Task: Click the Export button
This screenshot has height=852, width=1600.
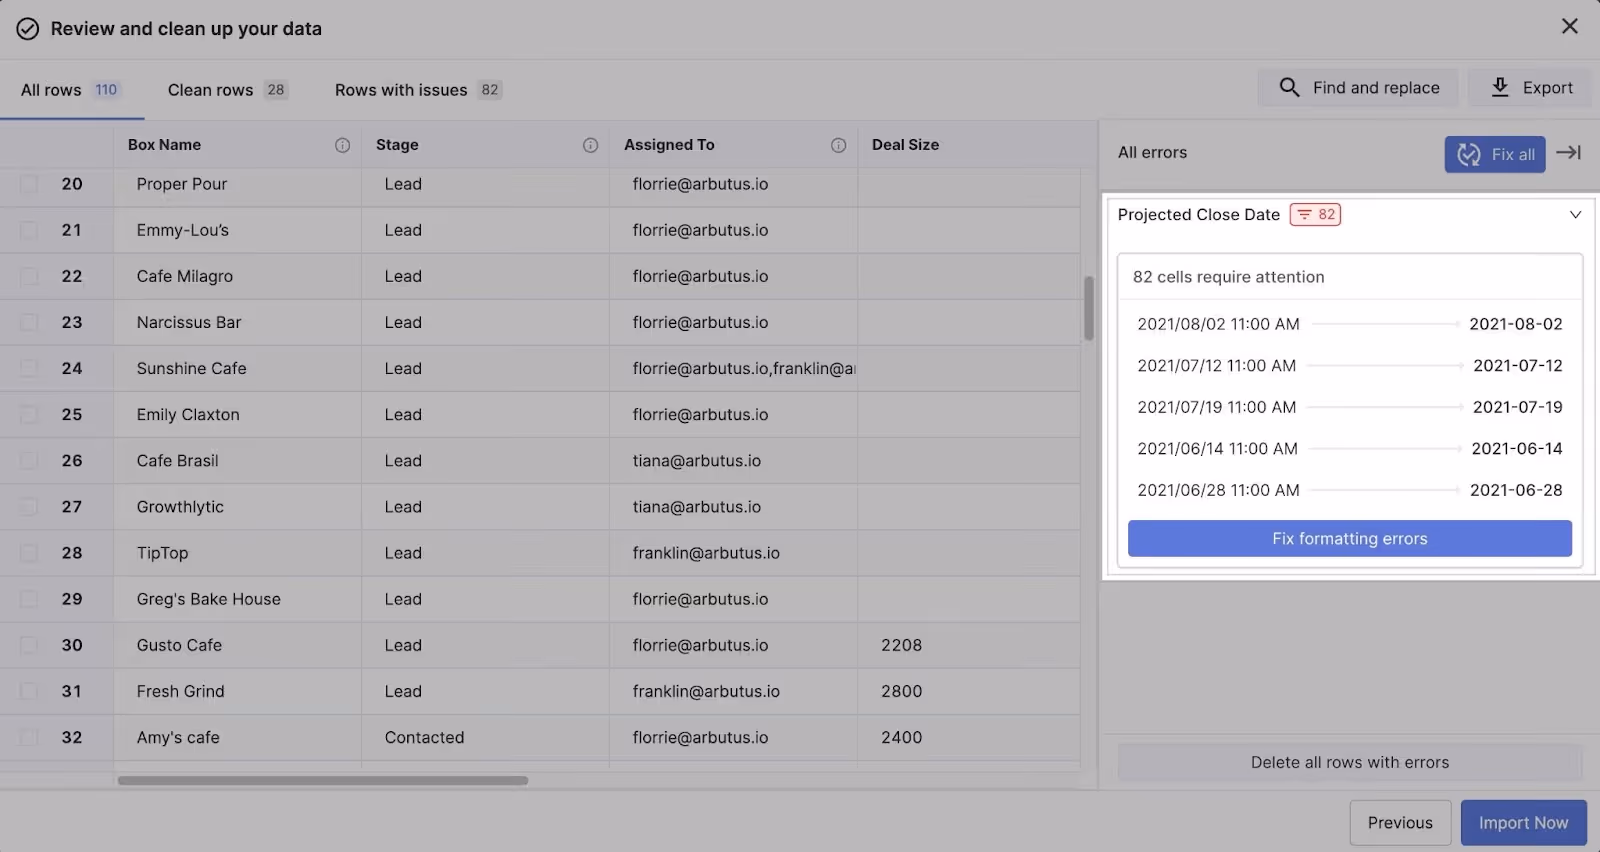Action: (1530, 88)
